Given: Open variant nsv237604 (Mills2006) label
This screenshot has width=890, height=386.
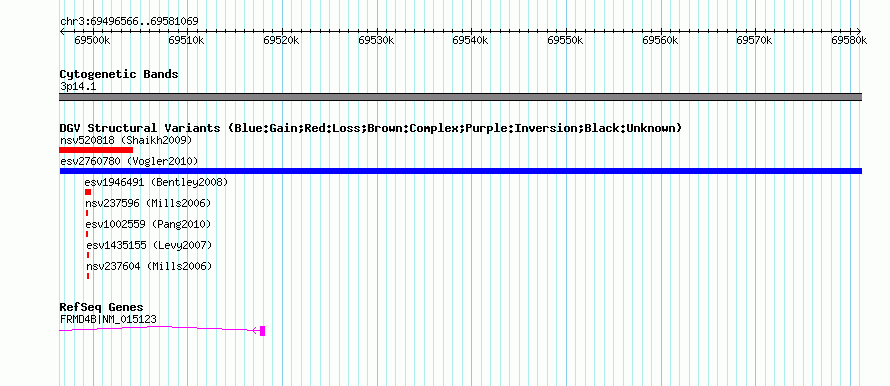Looking at the screenshot, I should pyautogui.click(x=149, y=266).
